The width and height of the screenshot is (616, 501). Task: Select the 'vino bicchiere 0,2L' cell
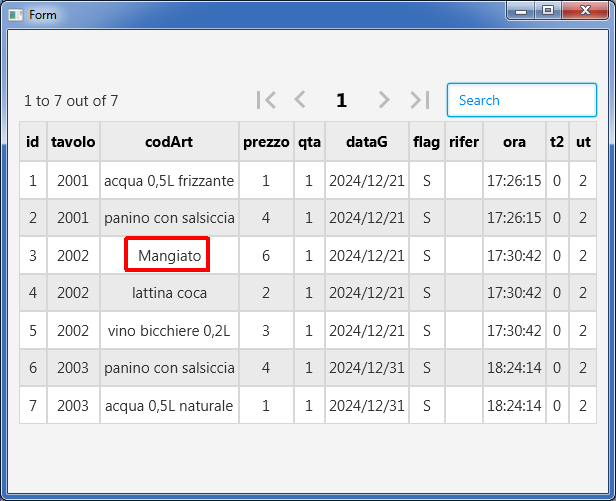(169, 330)
